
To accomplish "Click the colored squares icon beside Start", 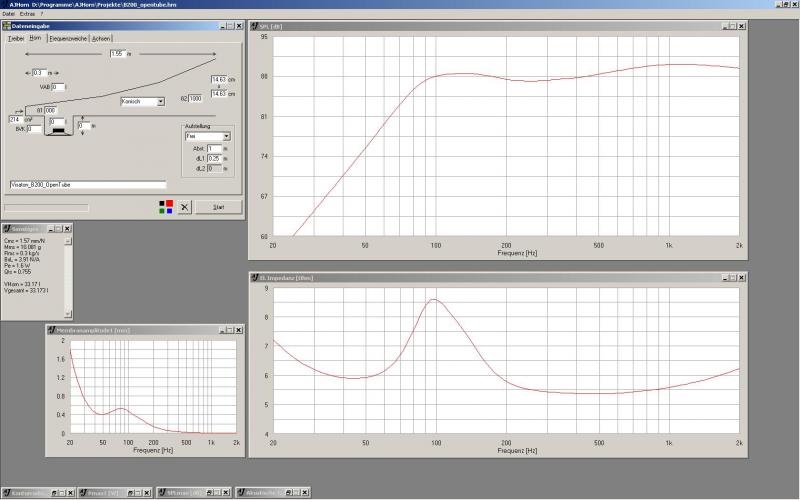I will [x=167, y=207].
